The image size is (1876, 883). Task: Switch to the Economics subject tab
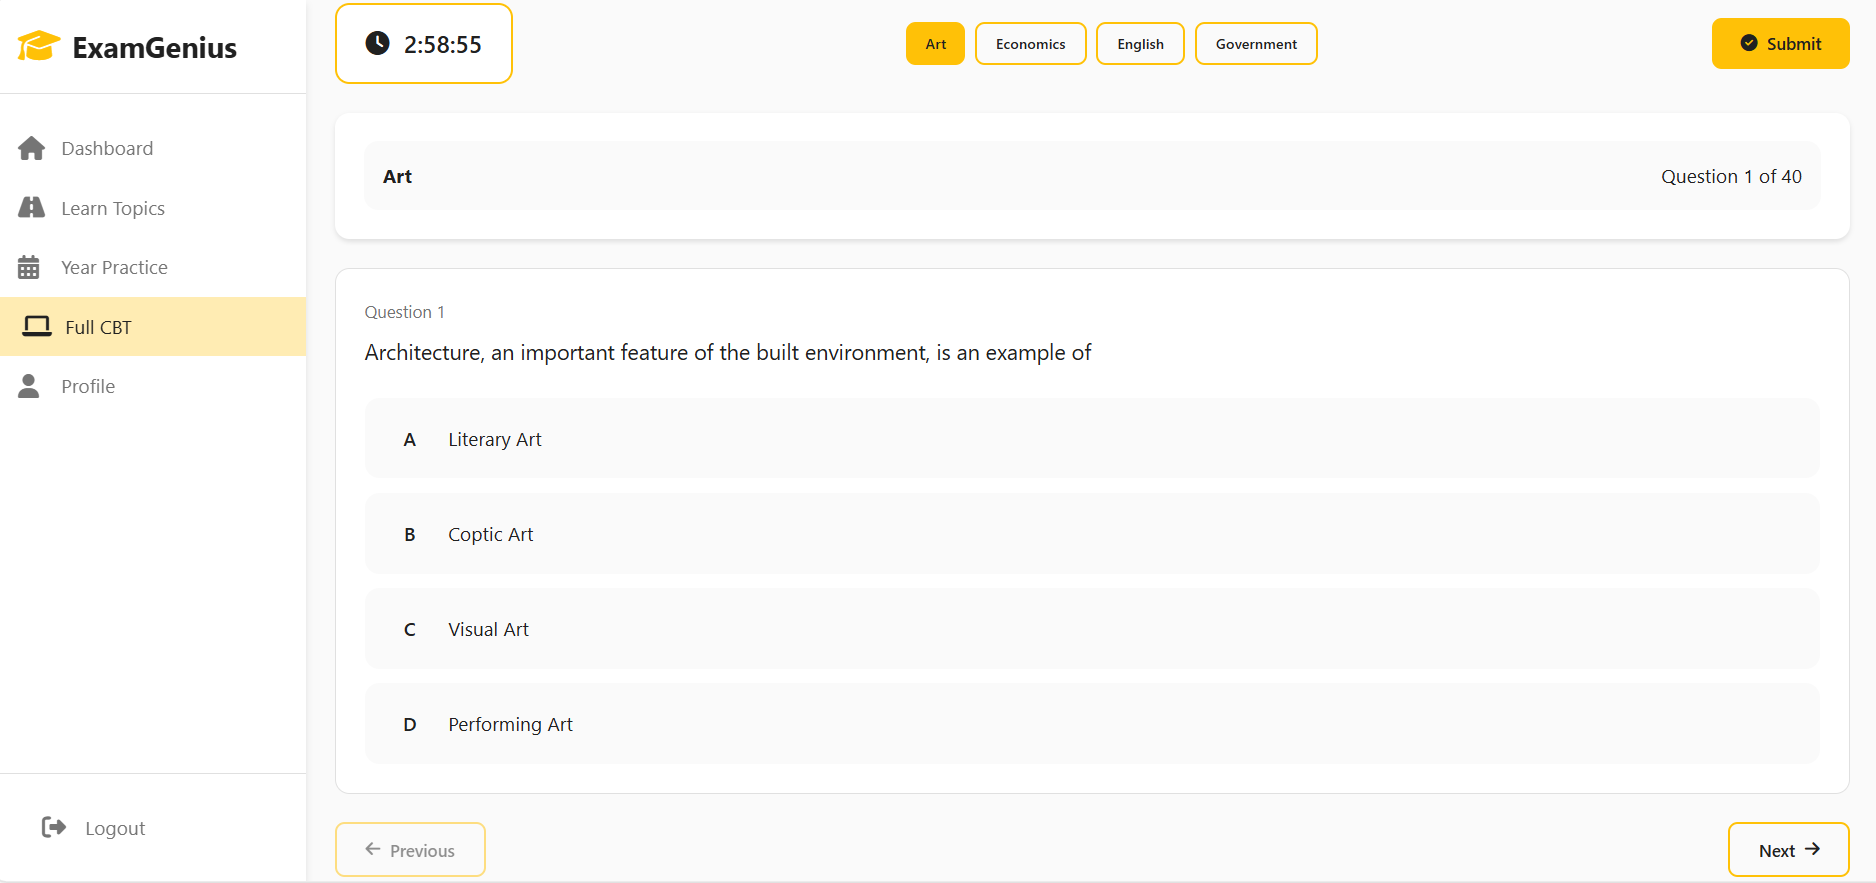(1031, 44)
